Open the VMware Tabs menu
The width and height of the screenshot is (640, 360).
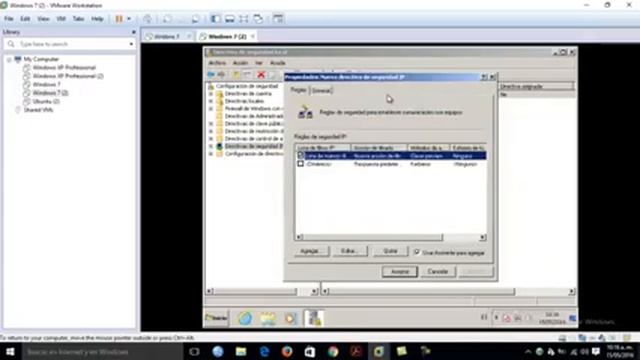78,19
